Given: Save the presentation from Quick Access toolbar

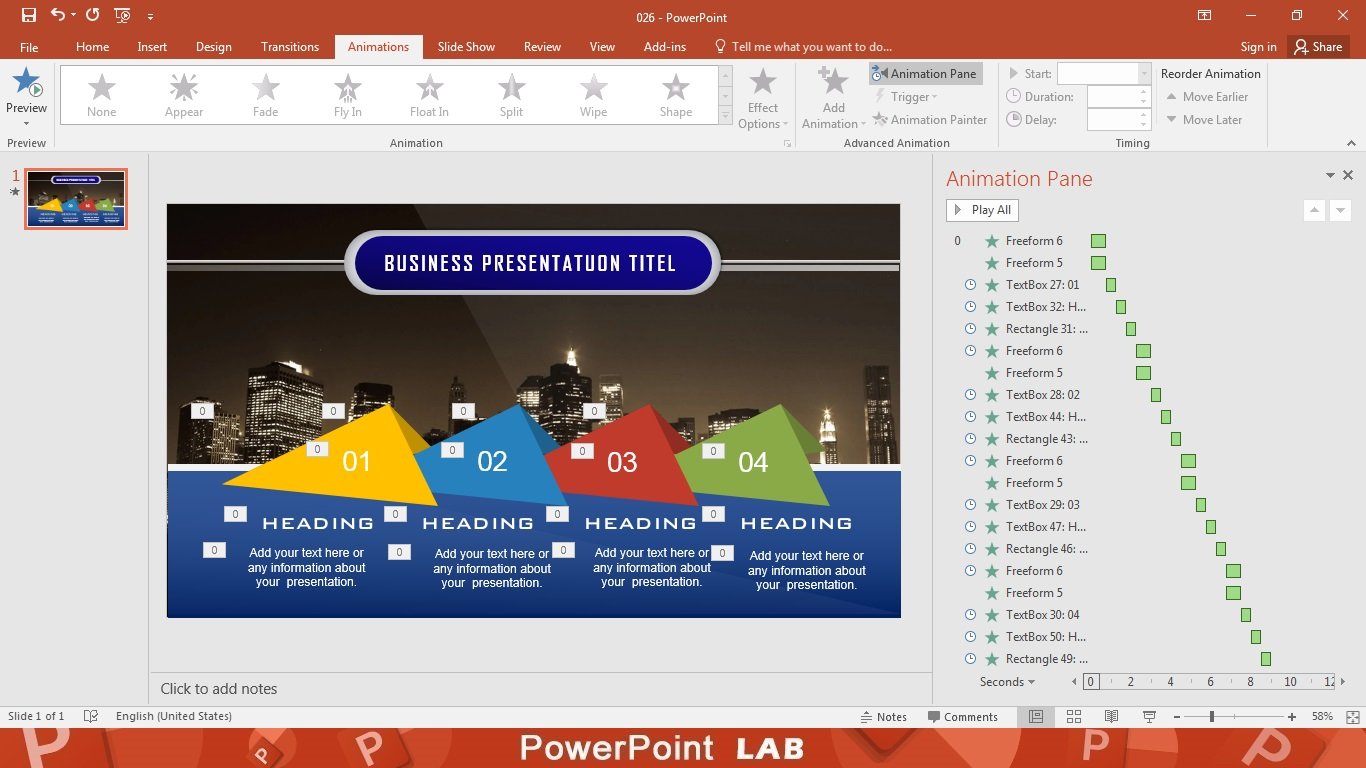Looking at the screenshot, I should (28, 16).
